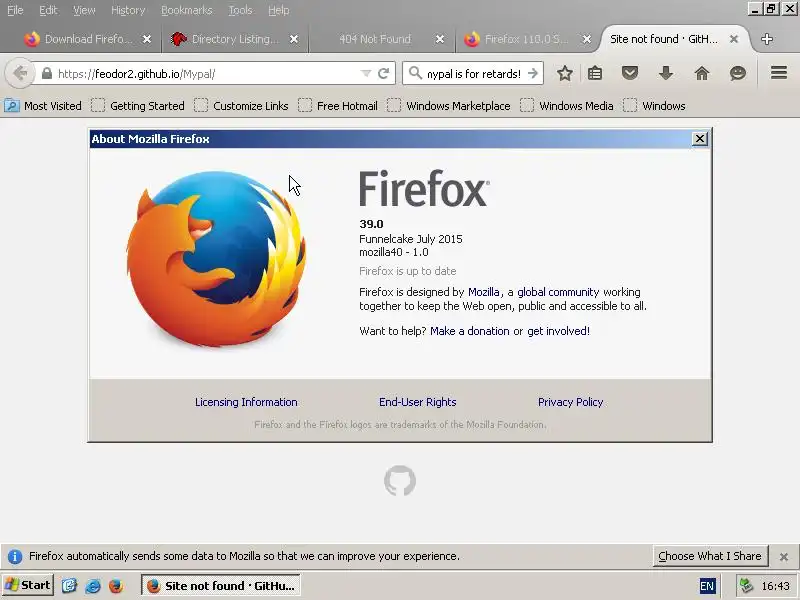
Task: Click the get involved! link
Action: [558, 331]
